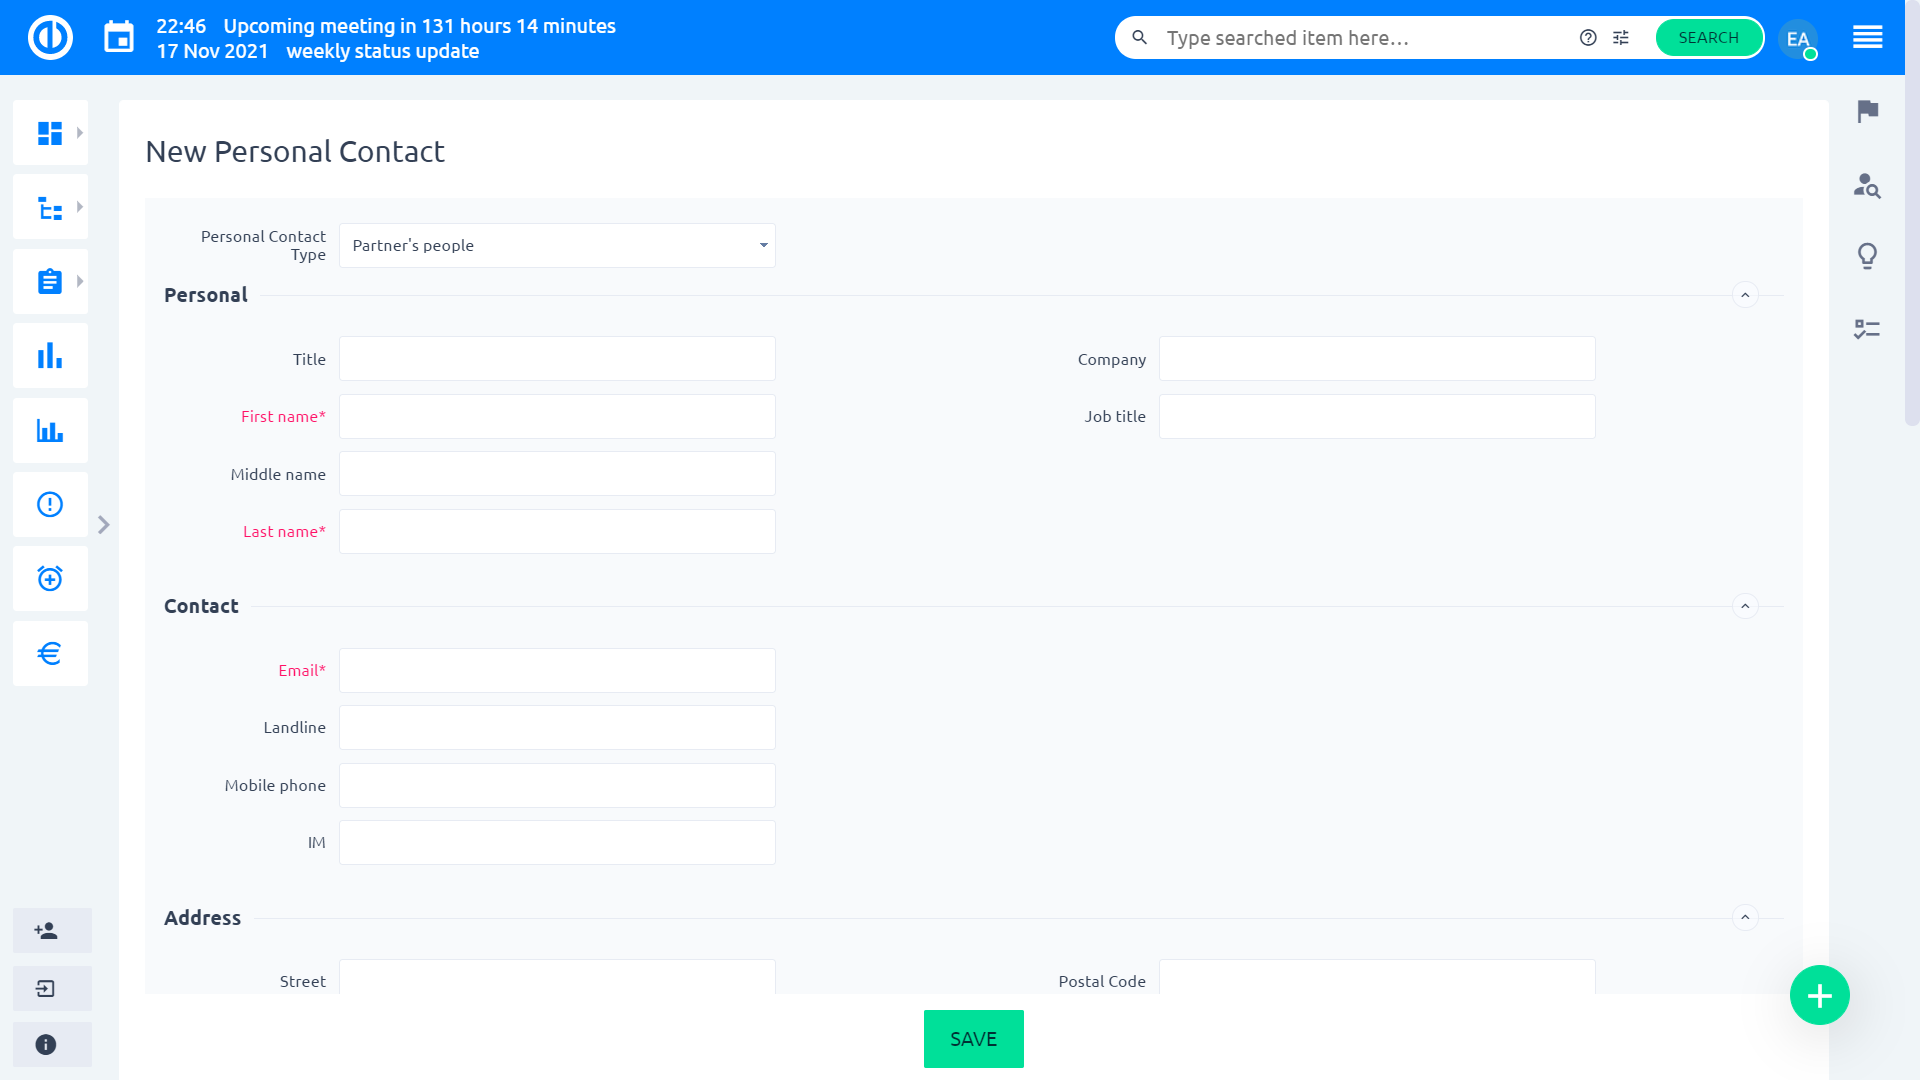The image size is (1920, 1080).
Task: Click the Email input field
Action: click(x=557, y=670)
